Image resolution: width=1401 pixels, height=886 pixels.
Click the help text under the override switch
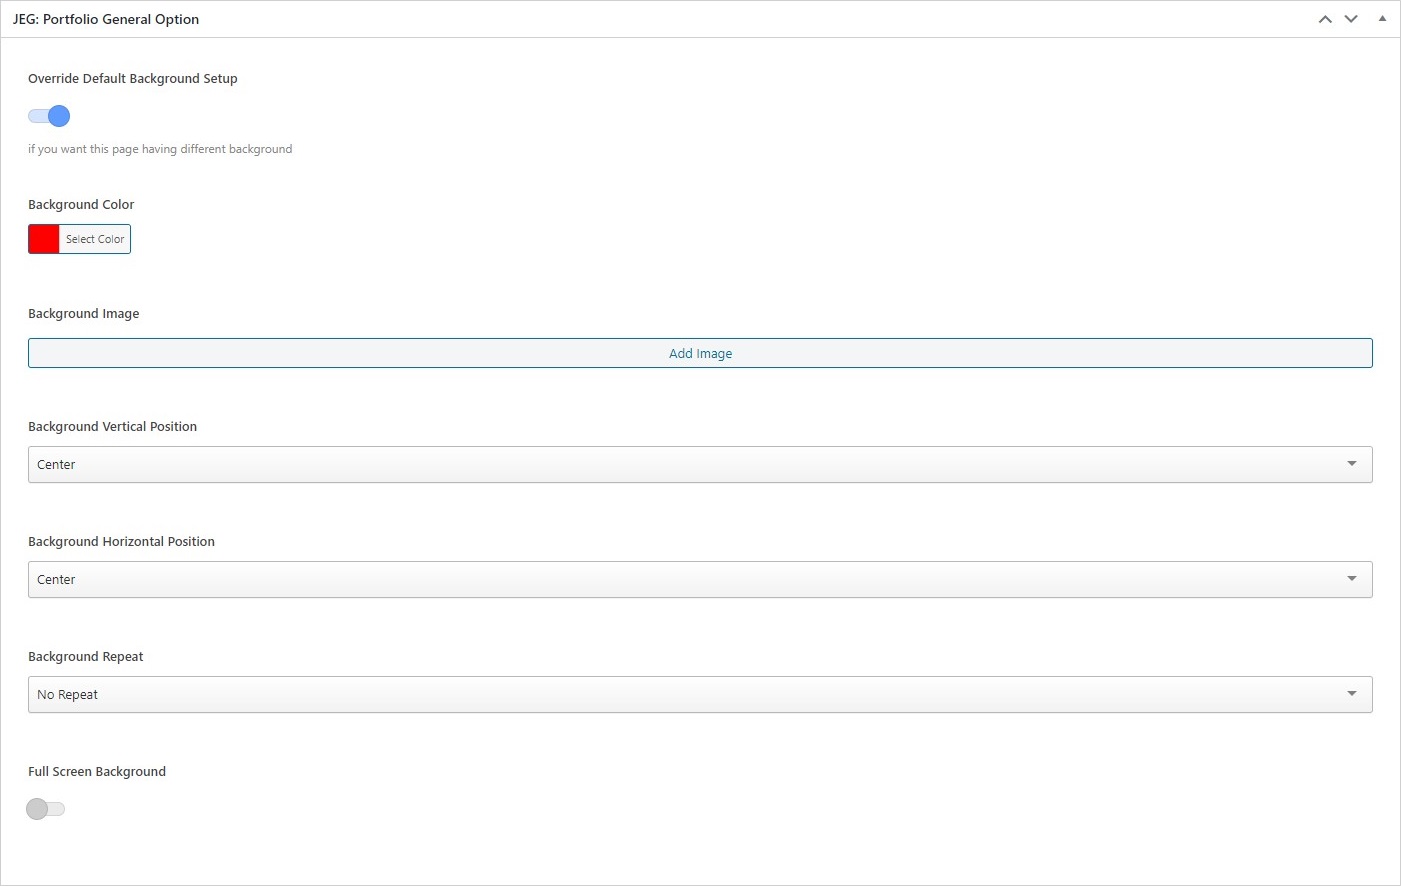point(160,149)
